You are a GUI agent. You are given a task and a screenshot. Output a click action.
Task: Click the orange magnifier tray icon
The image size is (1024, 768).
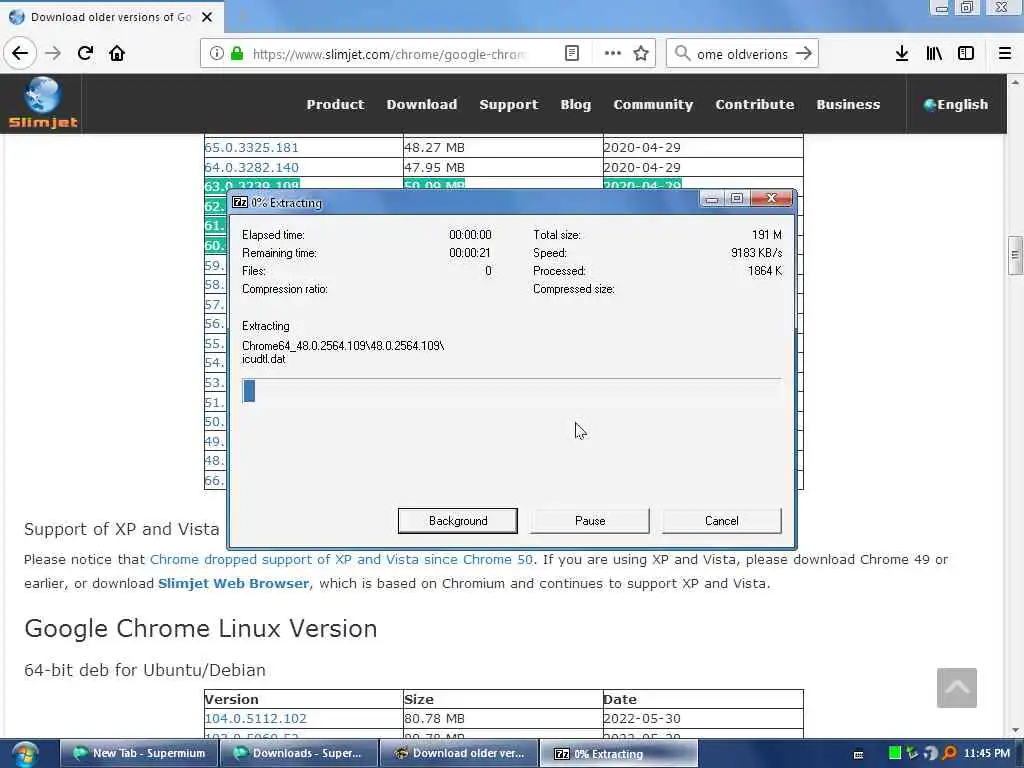[950, 753]
